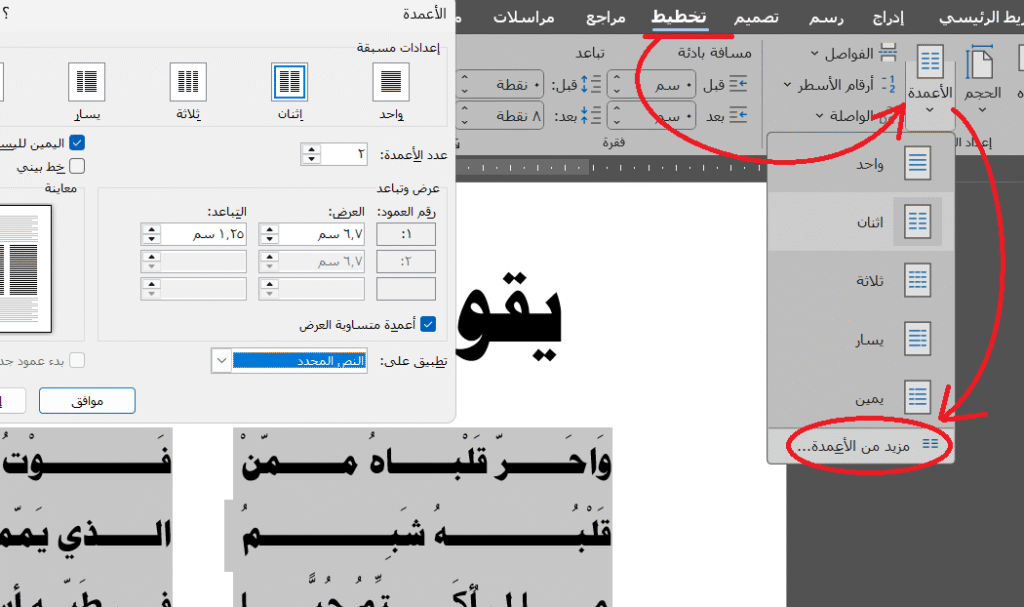
Task: Select the three-column preset icon in dialog
Action: pyautogui.click(x=188, y=82)
